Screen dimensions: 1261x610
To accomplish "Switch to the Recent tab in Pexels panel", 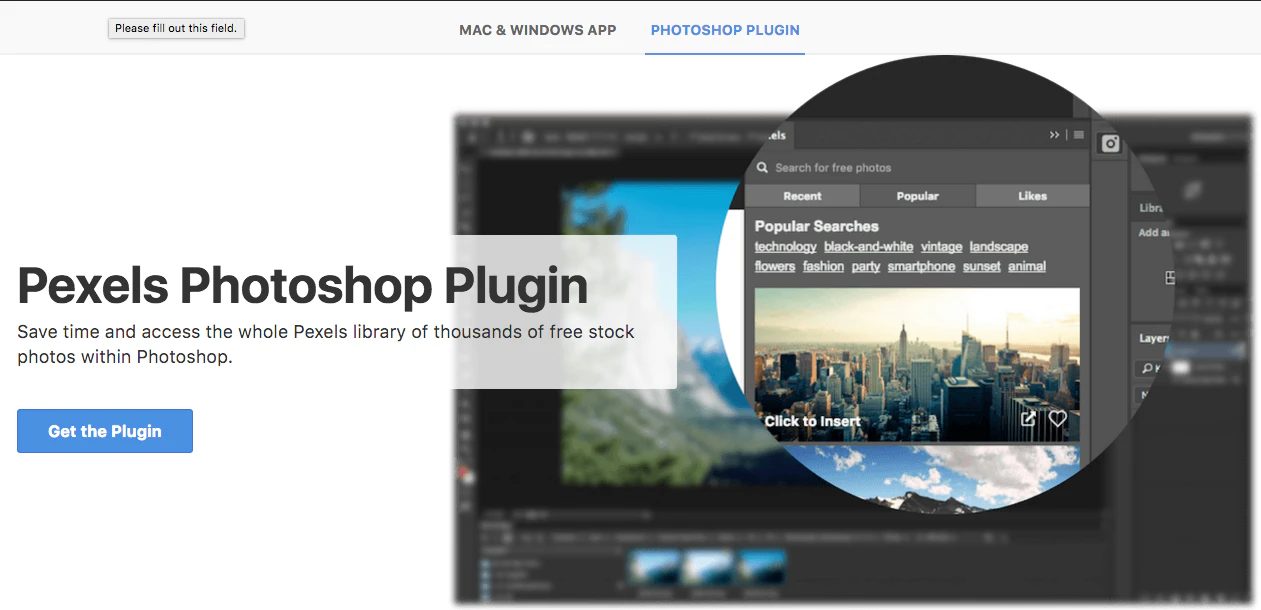I will click(802, 196).
